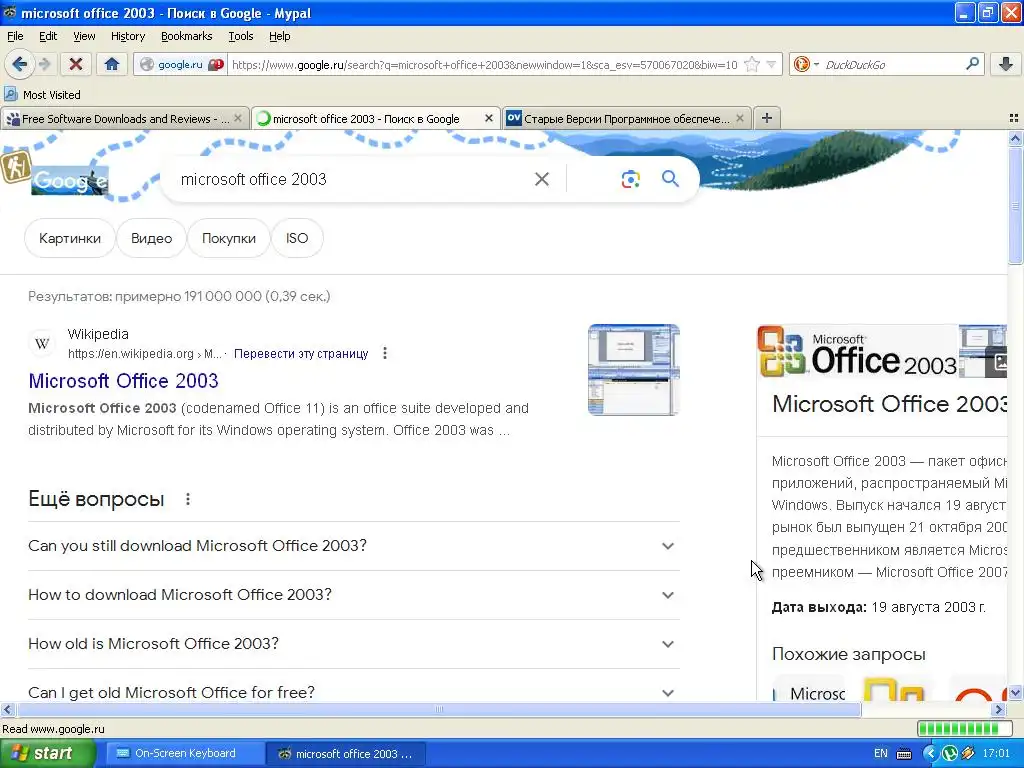Open the Help menu
Image resolution: width=1024 pixels, height=768 pixels.
[x=280, y=36]
